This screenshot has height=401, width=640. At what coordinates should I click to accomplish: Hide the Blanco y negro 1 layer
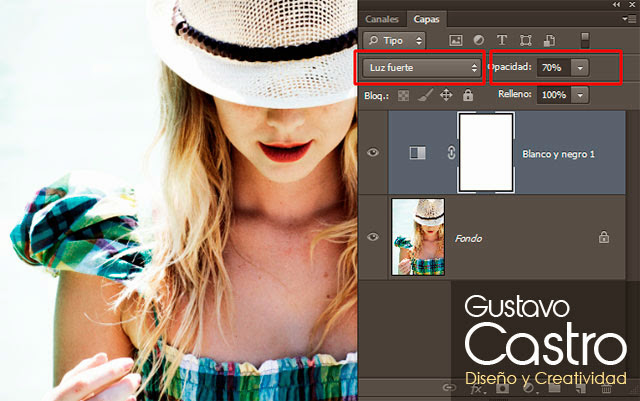(373, 152)
